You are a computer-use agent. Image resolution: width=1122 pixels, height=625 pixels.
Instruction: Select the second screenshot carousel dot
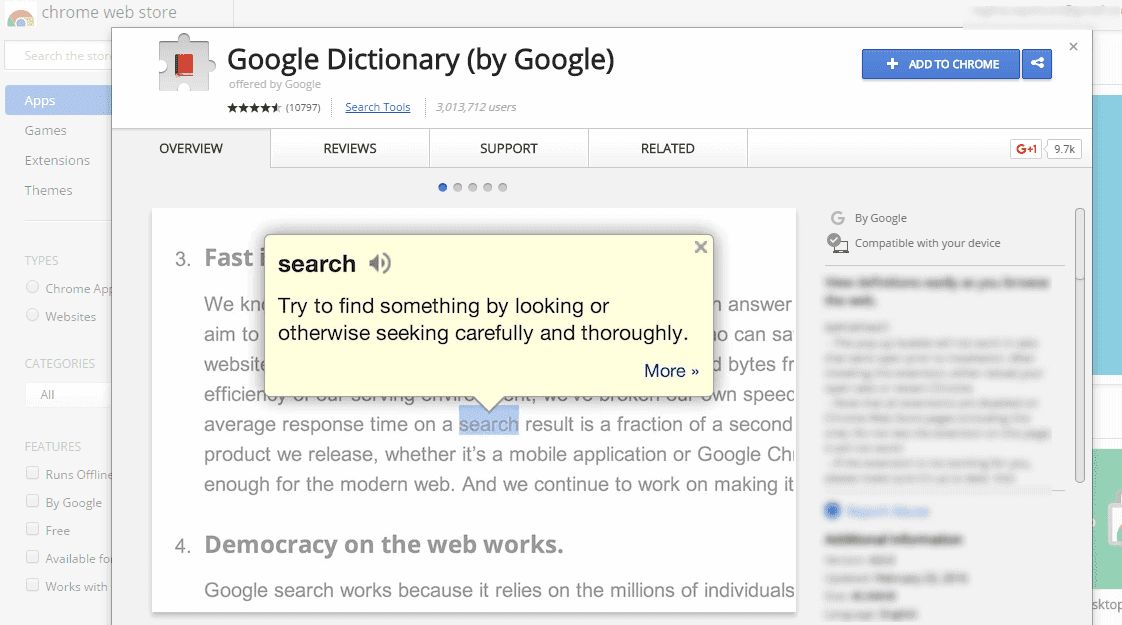[458, 187]
